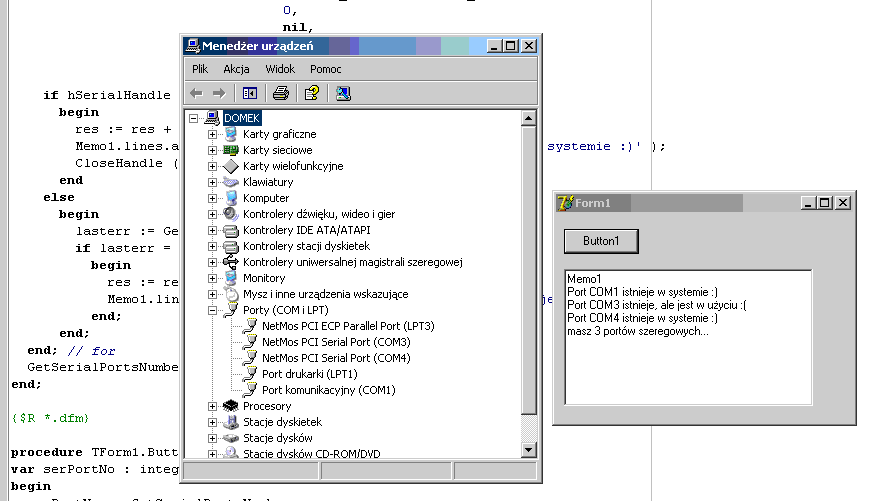Open the Widok menu
877x501 pixels.
(280, 69)
